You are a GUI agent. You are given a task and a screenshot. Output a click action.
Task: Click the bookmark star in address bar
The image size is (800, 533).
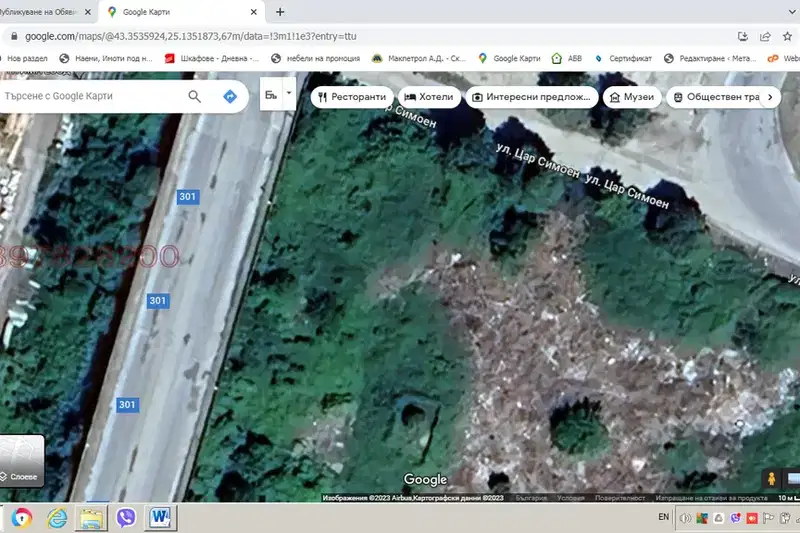coord(787,36)
